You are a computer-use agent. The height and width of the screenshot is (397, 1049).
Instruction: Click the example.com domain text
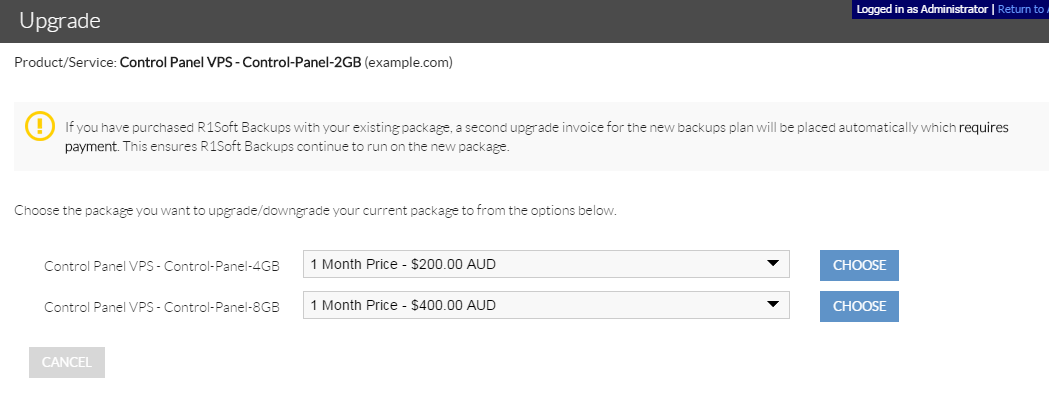[409, 63]
